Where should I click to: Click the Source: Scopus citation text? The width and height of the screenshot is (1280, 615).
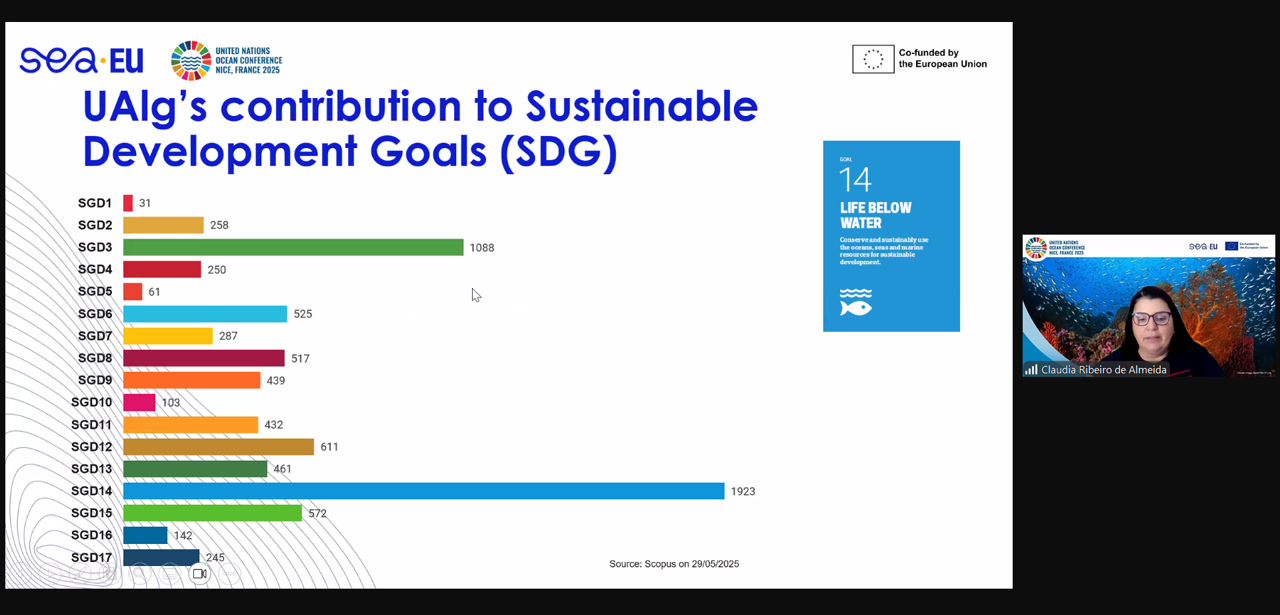pos(674,564)
